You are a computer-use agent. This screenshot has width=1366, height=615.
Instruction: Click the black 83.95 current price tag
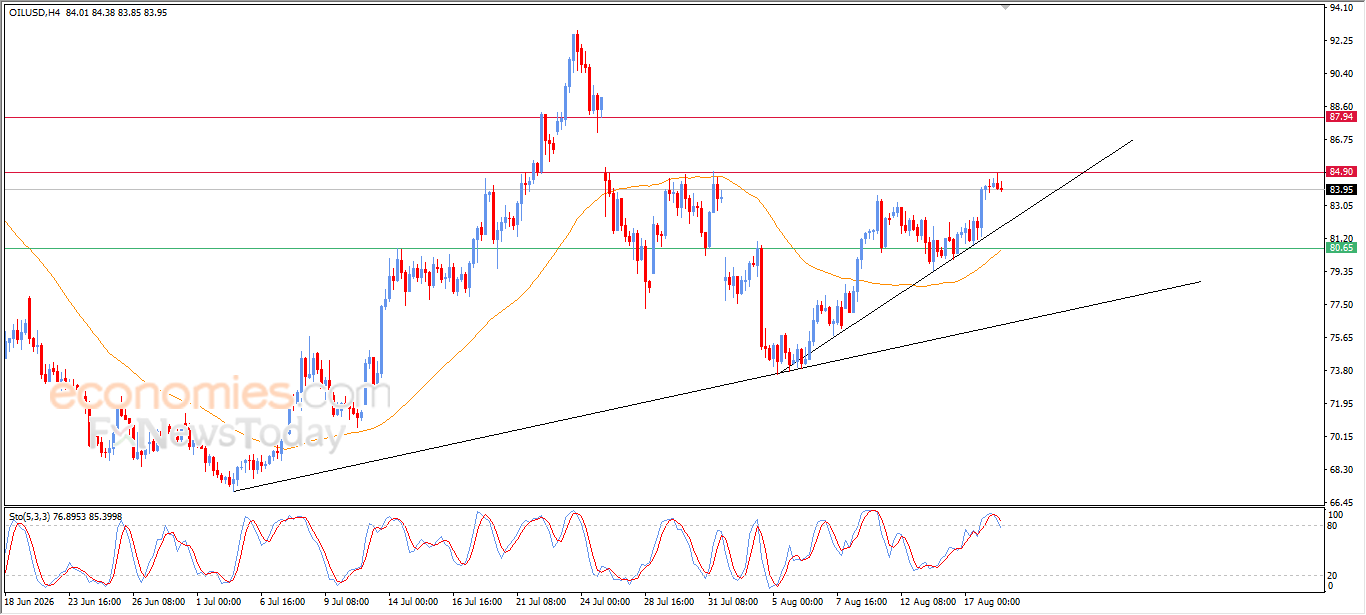1340,189
